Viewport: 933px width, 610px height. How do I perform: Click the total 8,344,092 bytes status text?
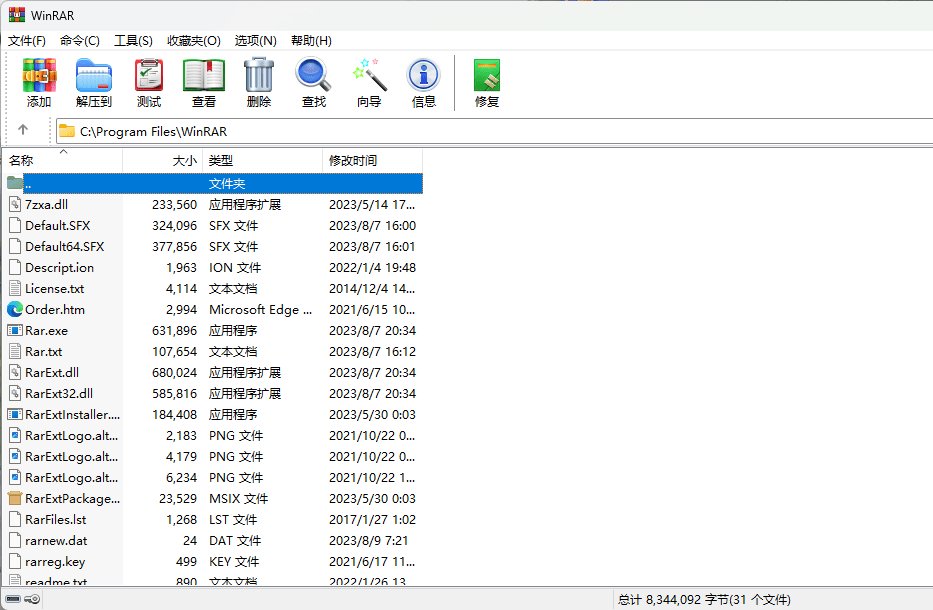pos(704,599)
